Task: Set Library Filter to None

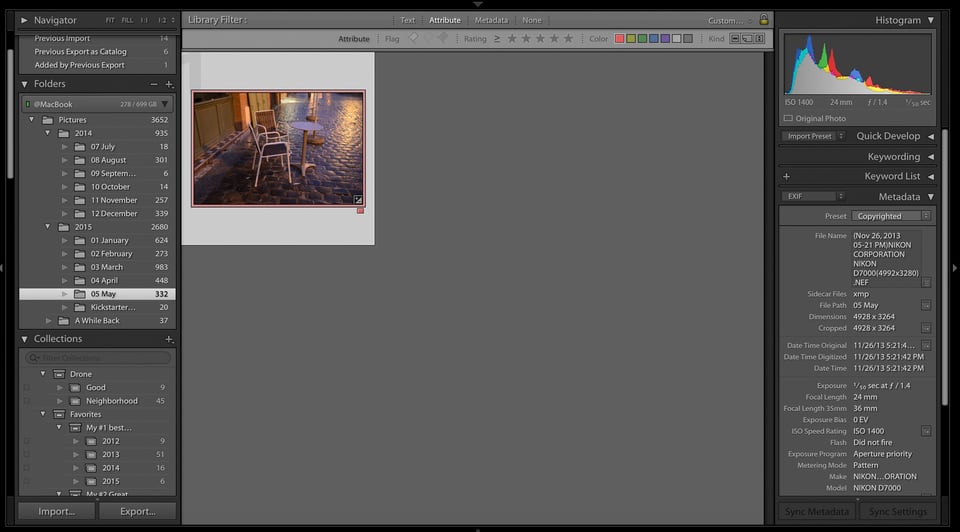Action: coord(531,20)
